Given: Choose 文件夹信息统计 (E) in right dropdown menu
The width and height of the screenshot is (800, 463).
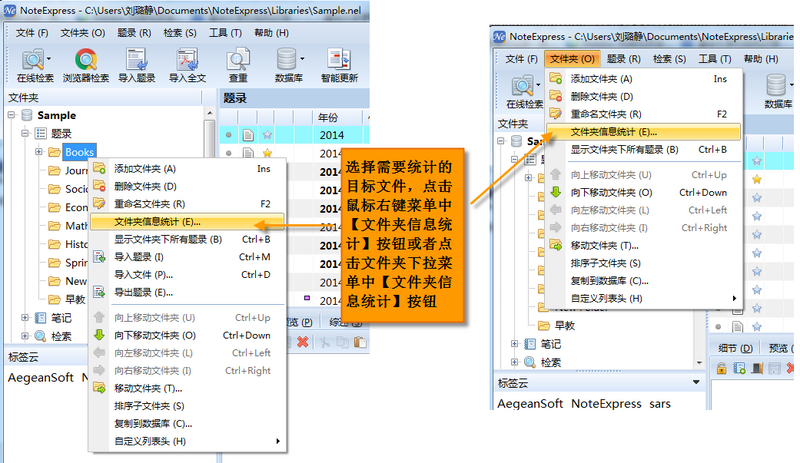Looking at the screenshot, I should (643, 132).
